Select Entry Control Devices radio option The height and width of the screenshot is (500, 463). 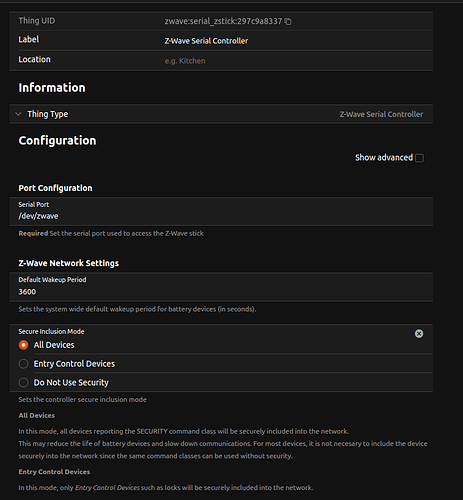(23, 364)
